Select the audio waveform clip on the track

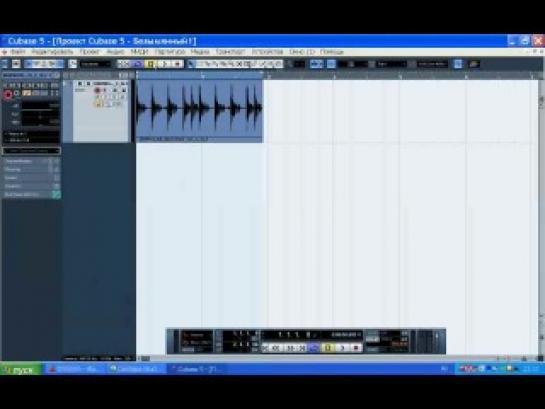(x=200, y=111)
